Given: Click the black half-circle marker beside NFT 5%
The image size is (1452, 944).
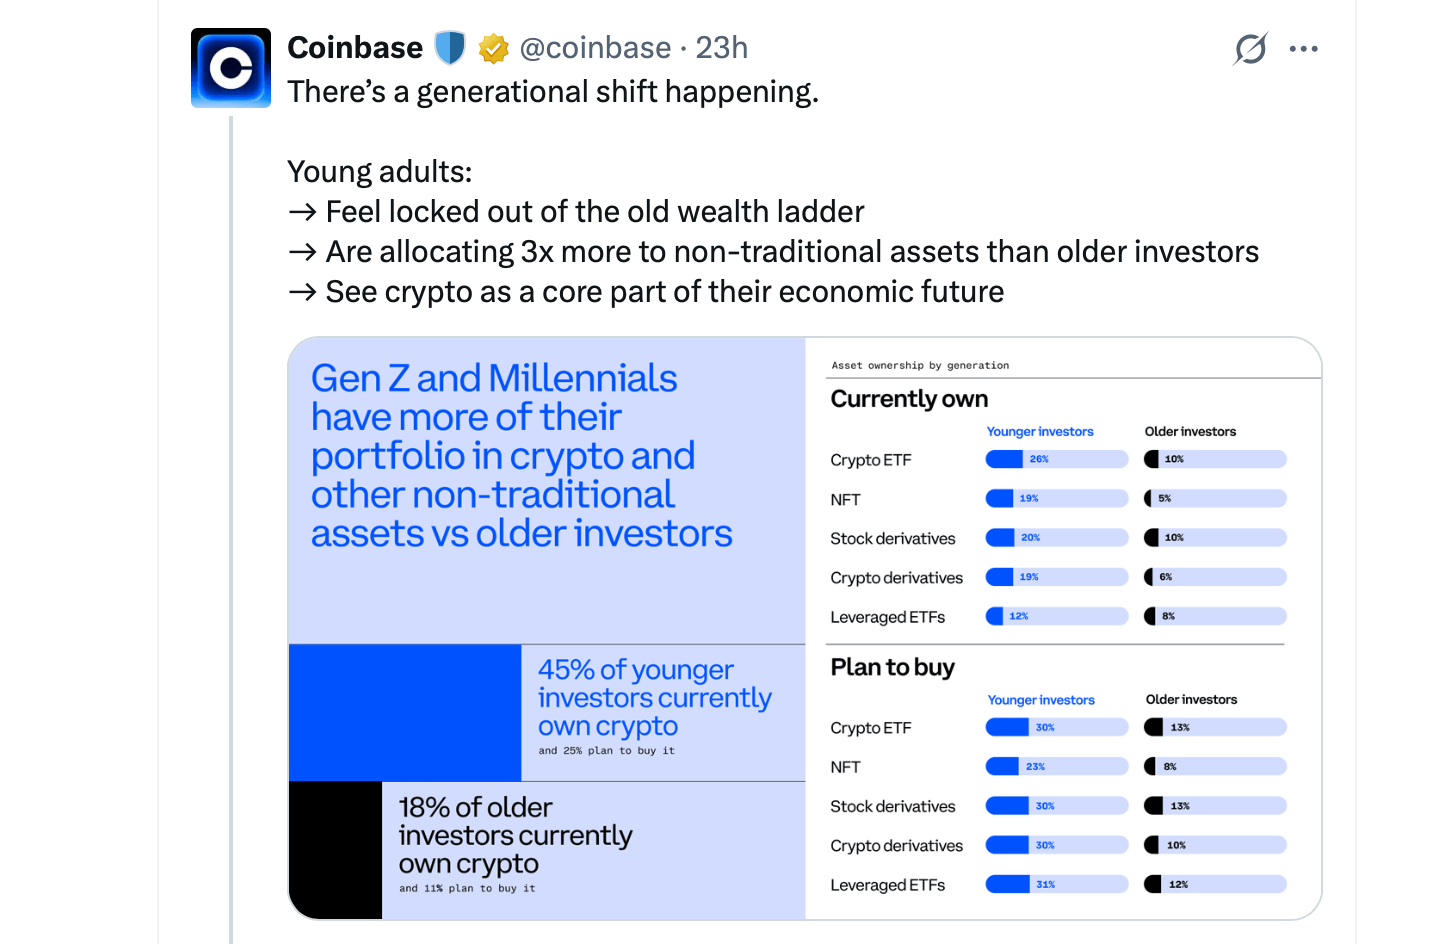Looking at the screenshot, I should 1150,497.
